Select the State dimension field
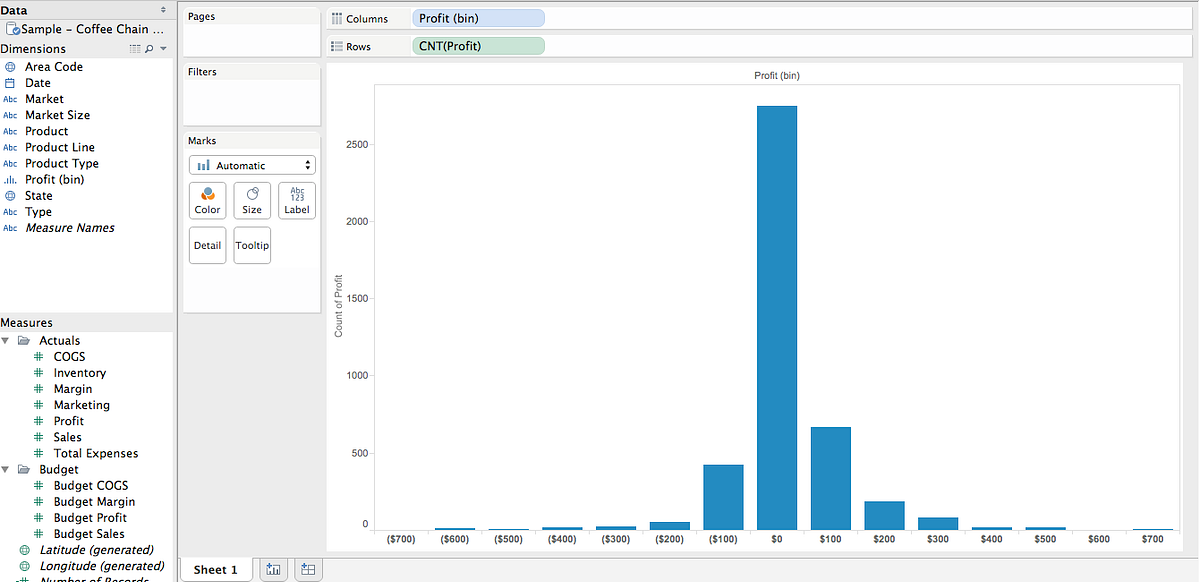The image size is (1200, 582). [x=39, y=195]
